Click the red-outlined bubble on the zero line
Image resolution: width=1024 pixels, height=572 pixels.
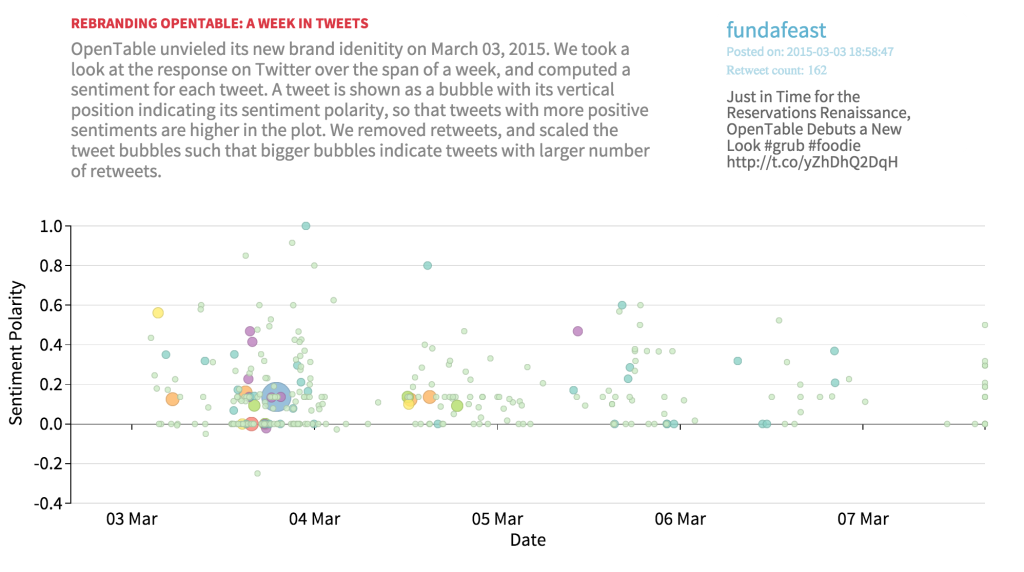pyautogui.click(x=252, y=424)
